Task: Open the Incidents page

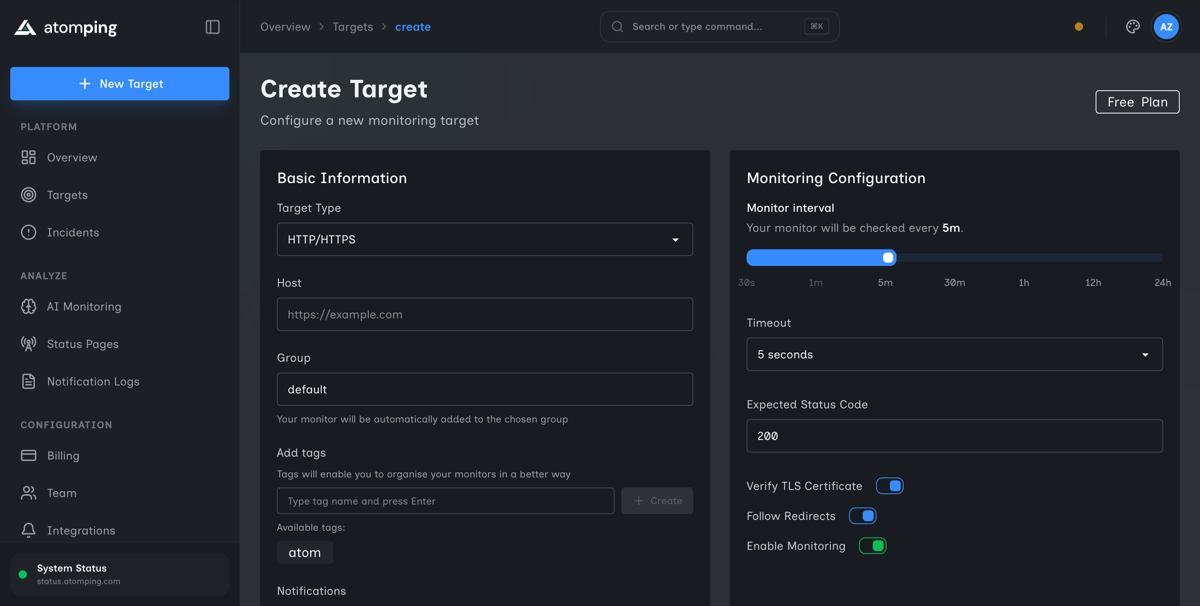Action: coord(75,232)
